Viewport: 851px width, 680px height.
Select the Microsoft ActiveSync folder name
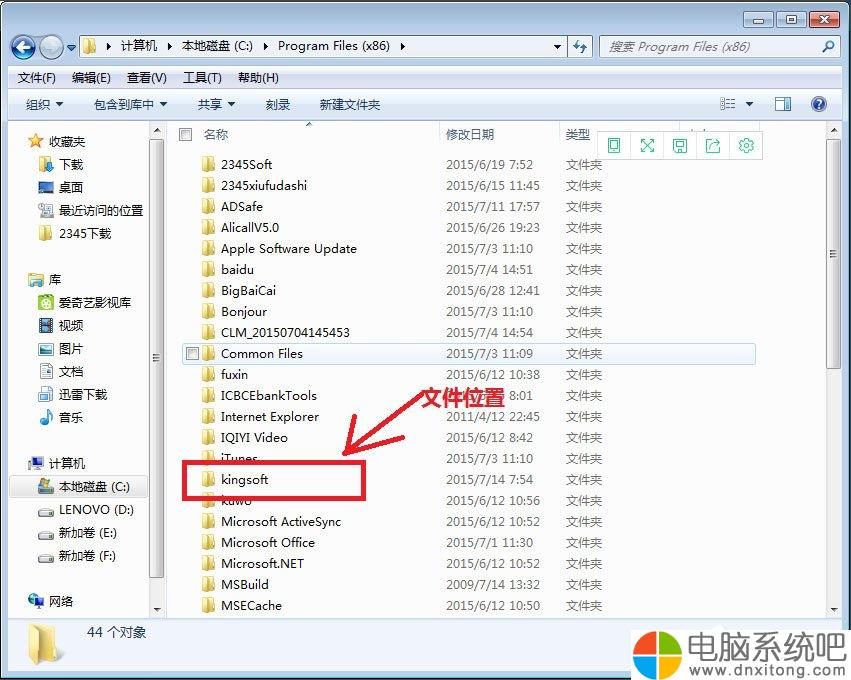(x=281, y=522)
